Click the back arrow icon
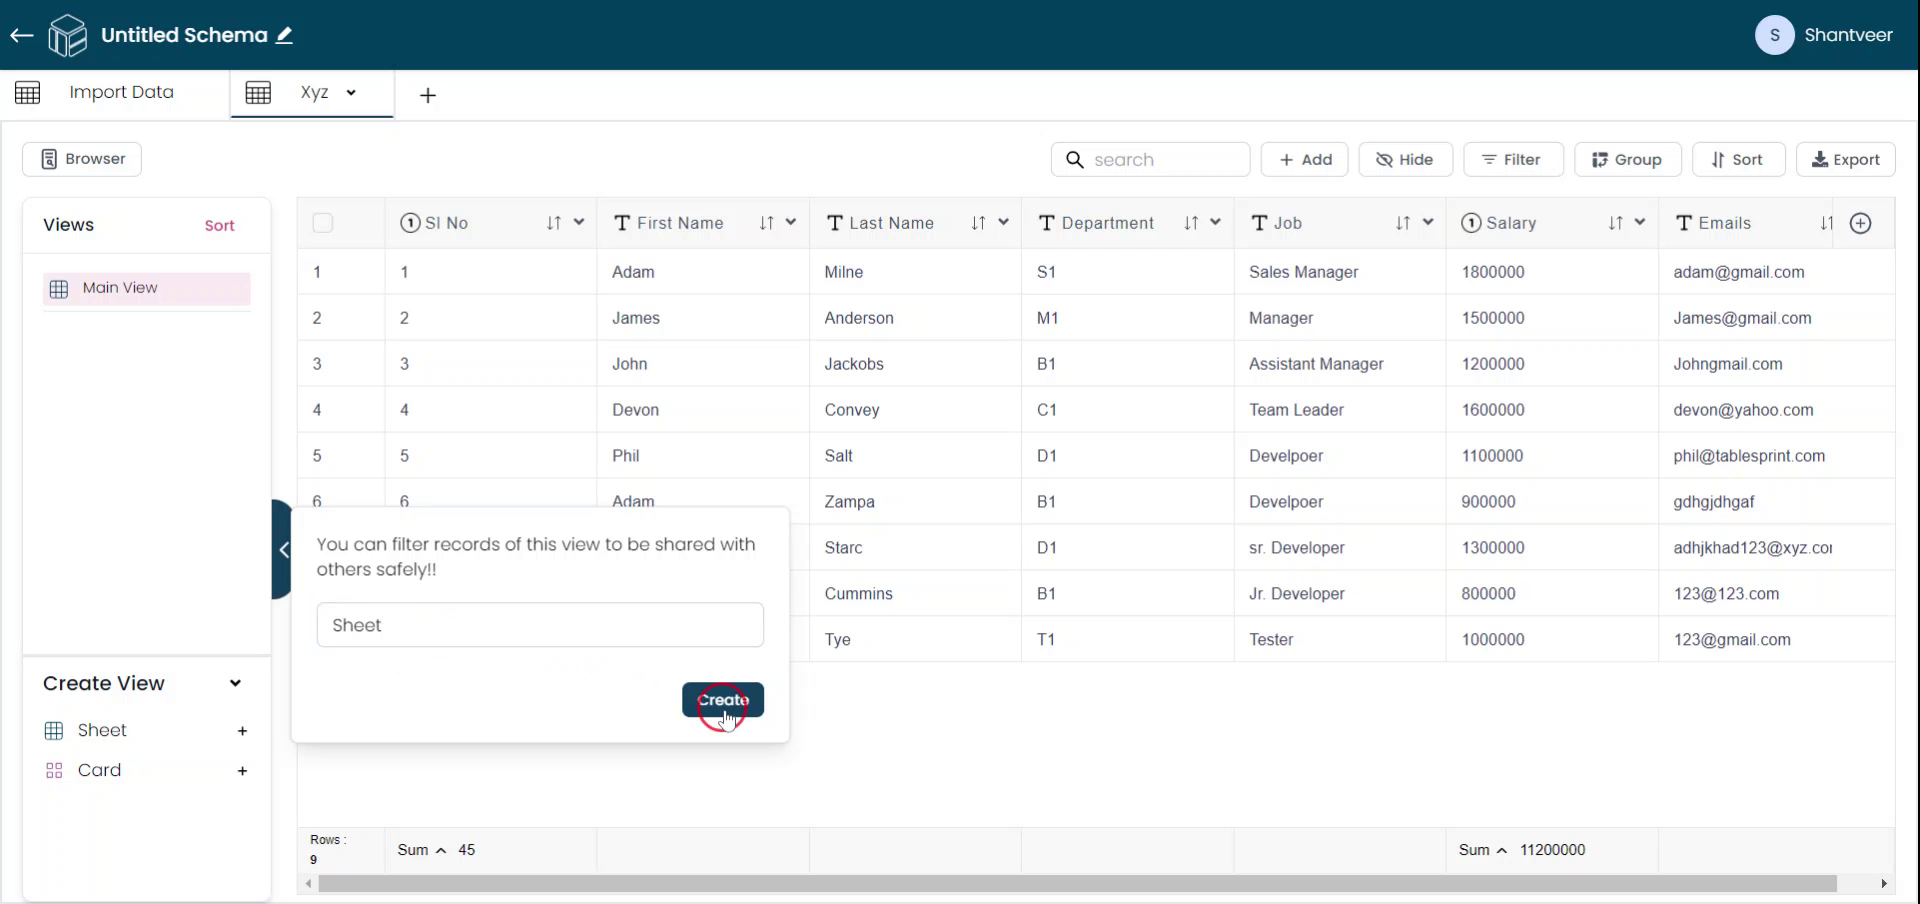Screen dimensions: 1920x904 22,36
